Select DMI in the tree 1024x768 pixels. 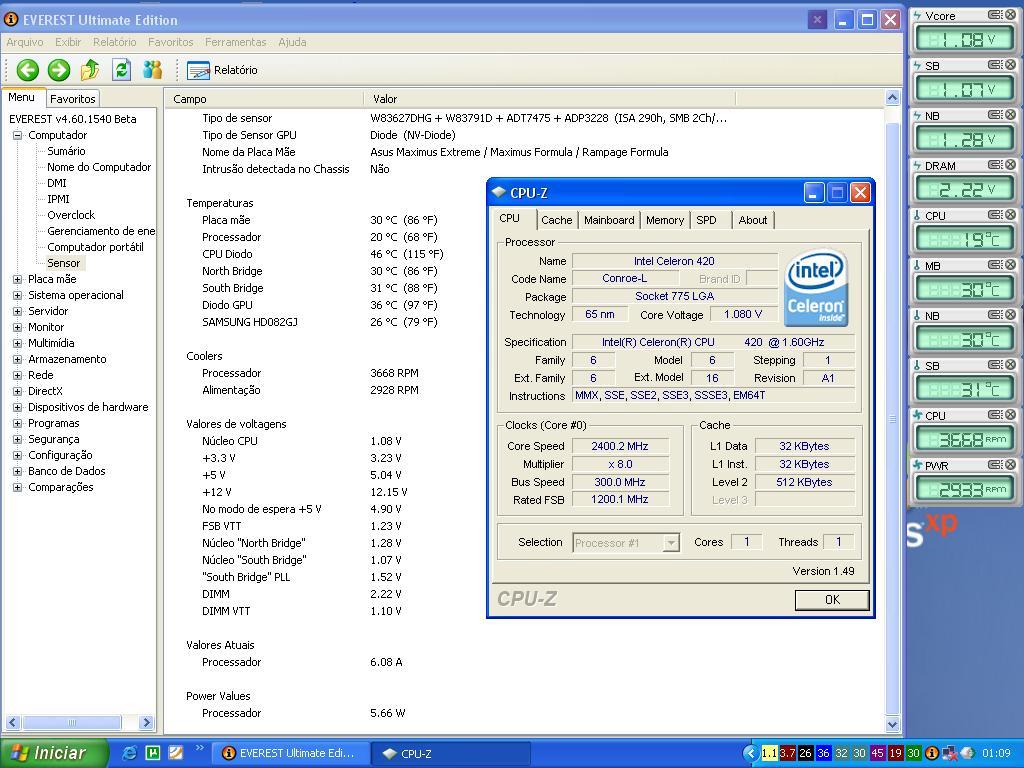[x=57, y=183]
